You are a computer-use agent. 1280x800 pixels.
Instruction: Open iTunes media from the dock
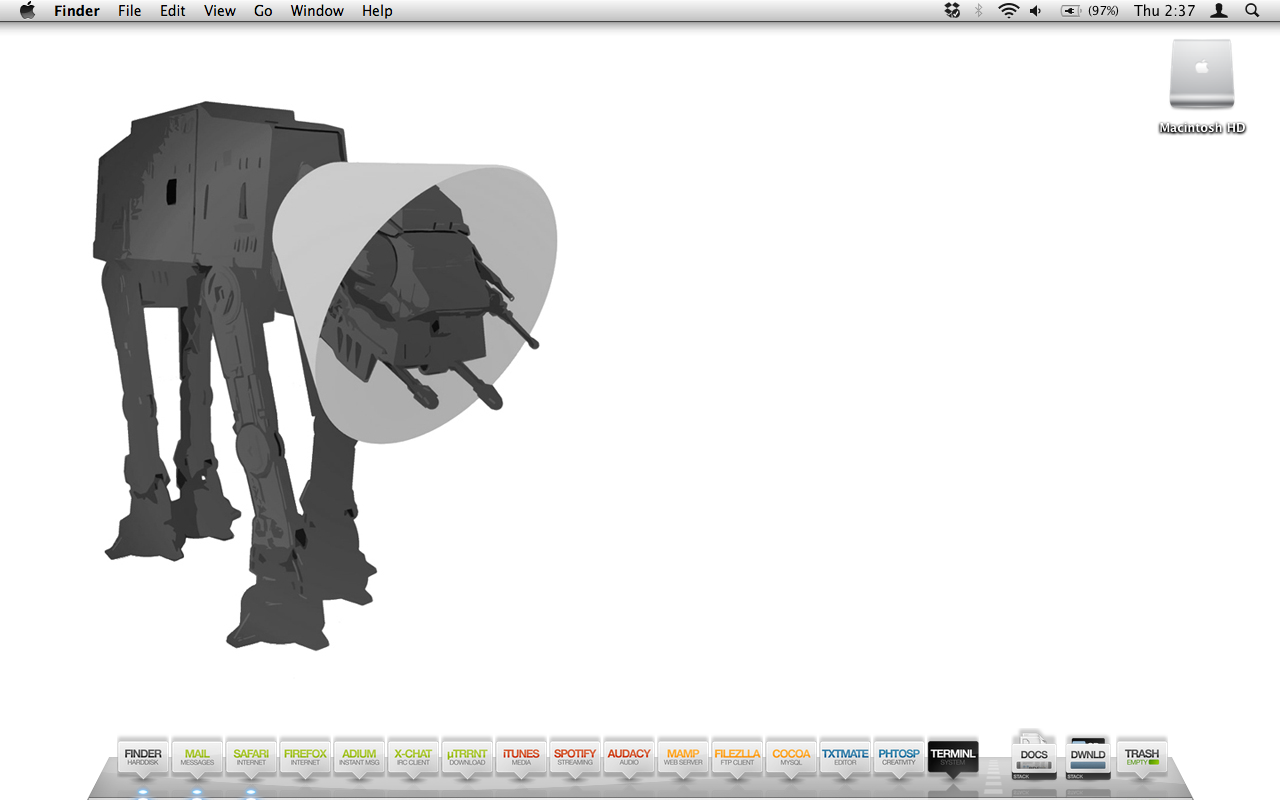click(521, 757)
